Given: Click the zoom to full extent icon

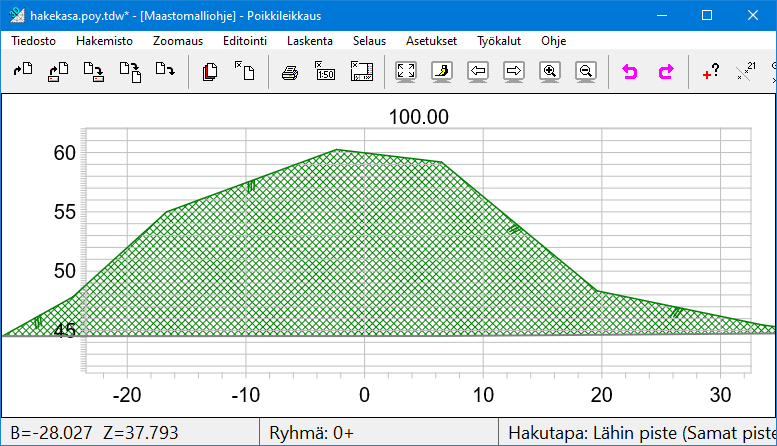Looking at the screenshot, I should tap(406, 72).
